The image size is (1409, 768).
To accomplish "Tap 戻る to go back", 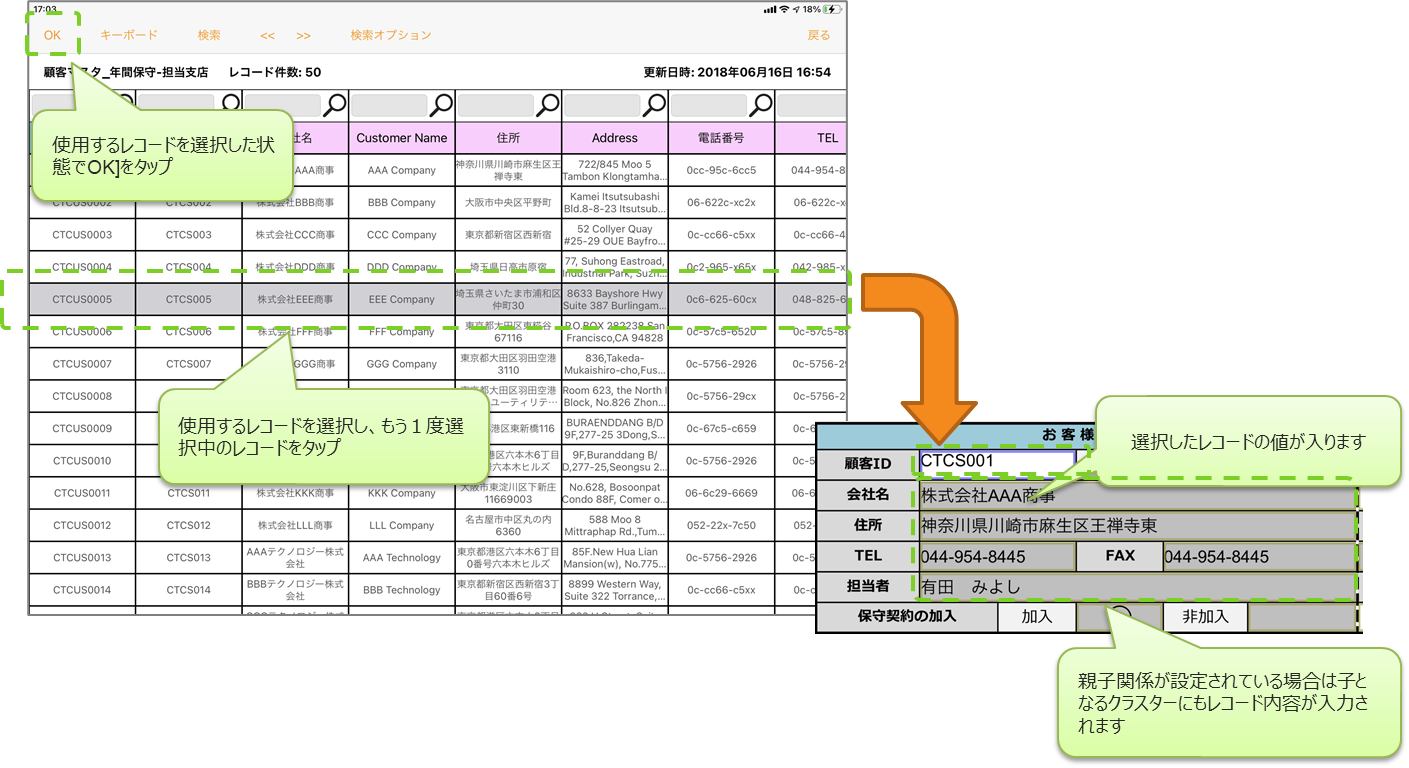I will coord(818,36).
